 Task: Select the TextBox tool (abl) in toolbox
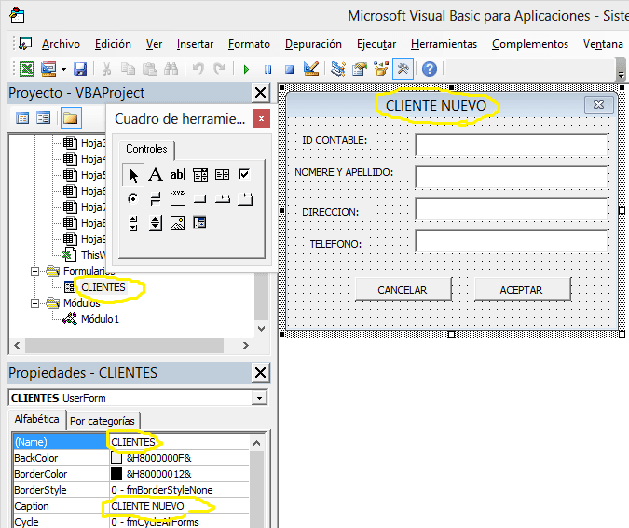coord(177,175)
